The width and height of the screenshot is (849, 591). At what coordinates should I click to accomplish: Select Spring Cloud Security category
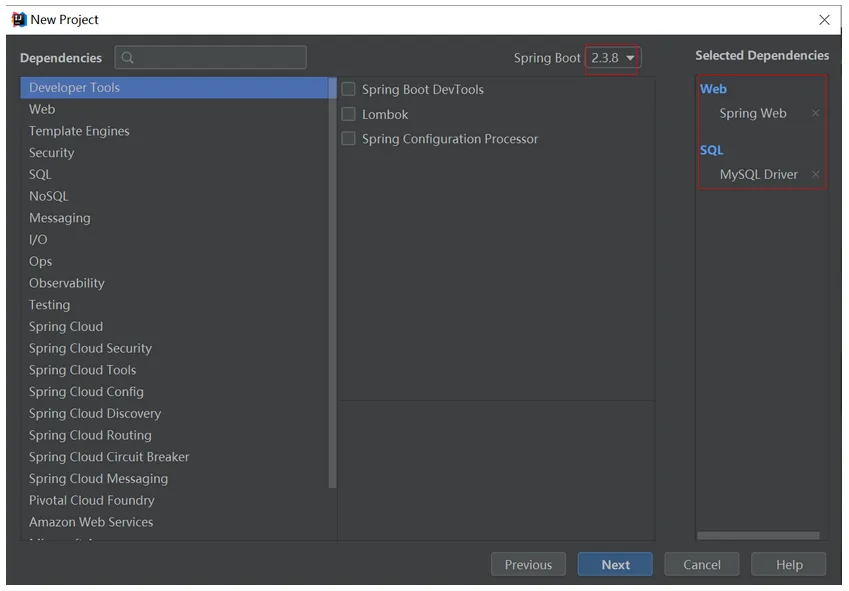click(174, 348)
